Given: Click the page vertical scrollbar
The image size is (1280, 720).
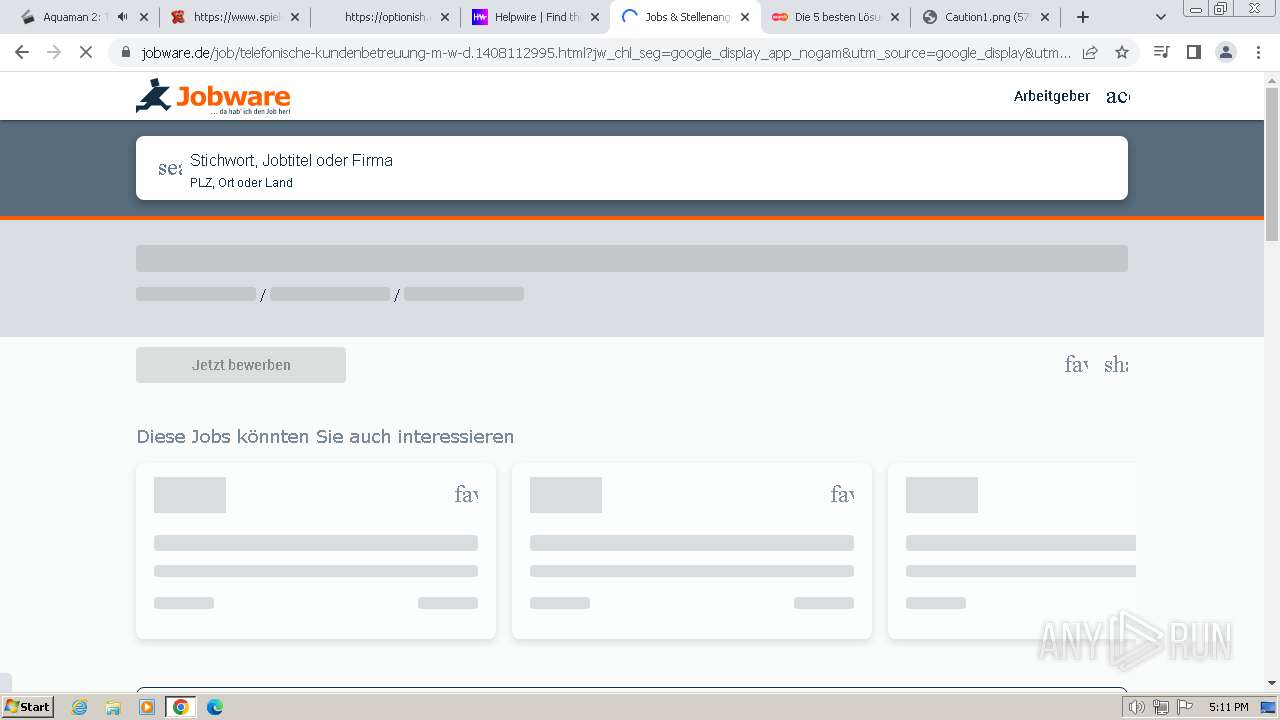Looking at the screenshot, I should (1272, 164).
